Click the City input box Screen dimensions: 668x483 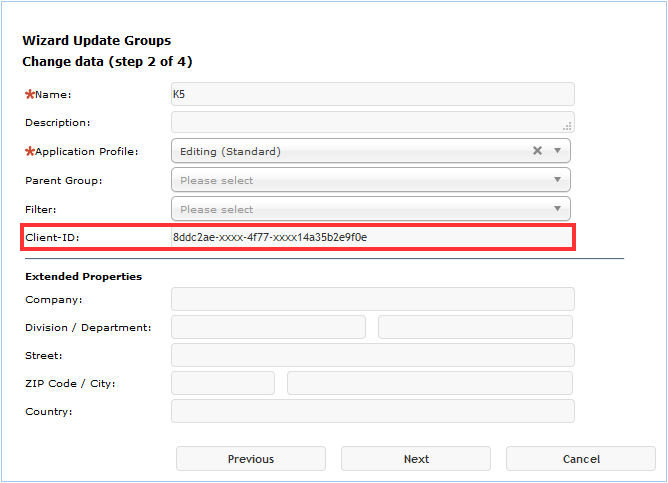(x=429, y=383)
